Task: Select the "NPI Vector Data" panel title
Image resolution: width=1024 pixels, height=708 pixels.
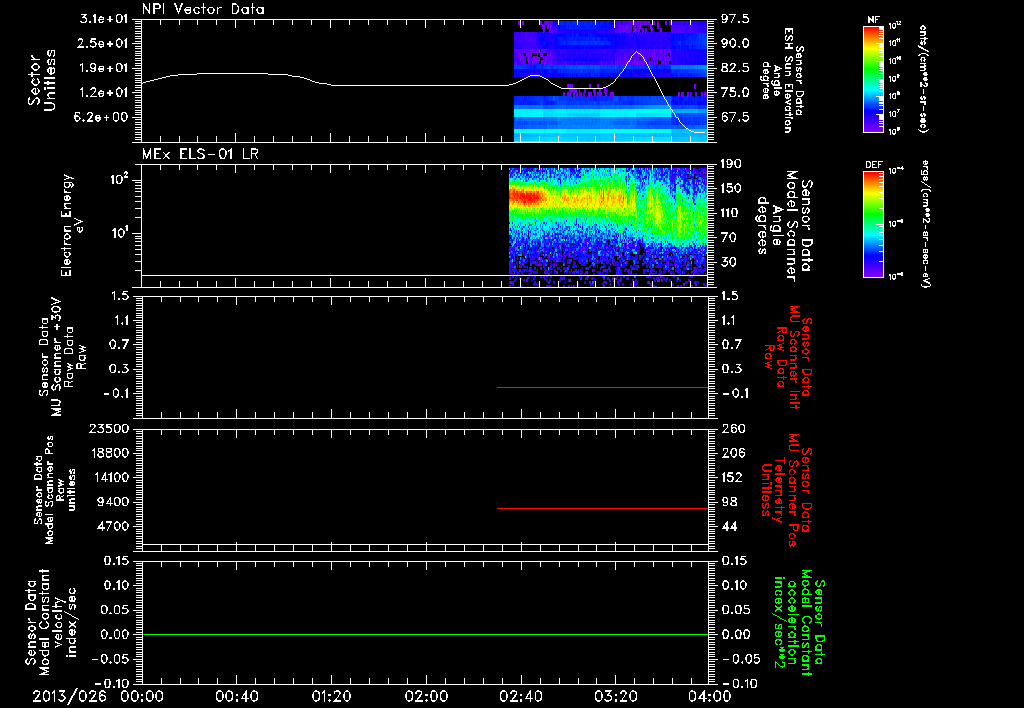Action: tap(203, 9)
